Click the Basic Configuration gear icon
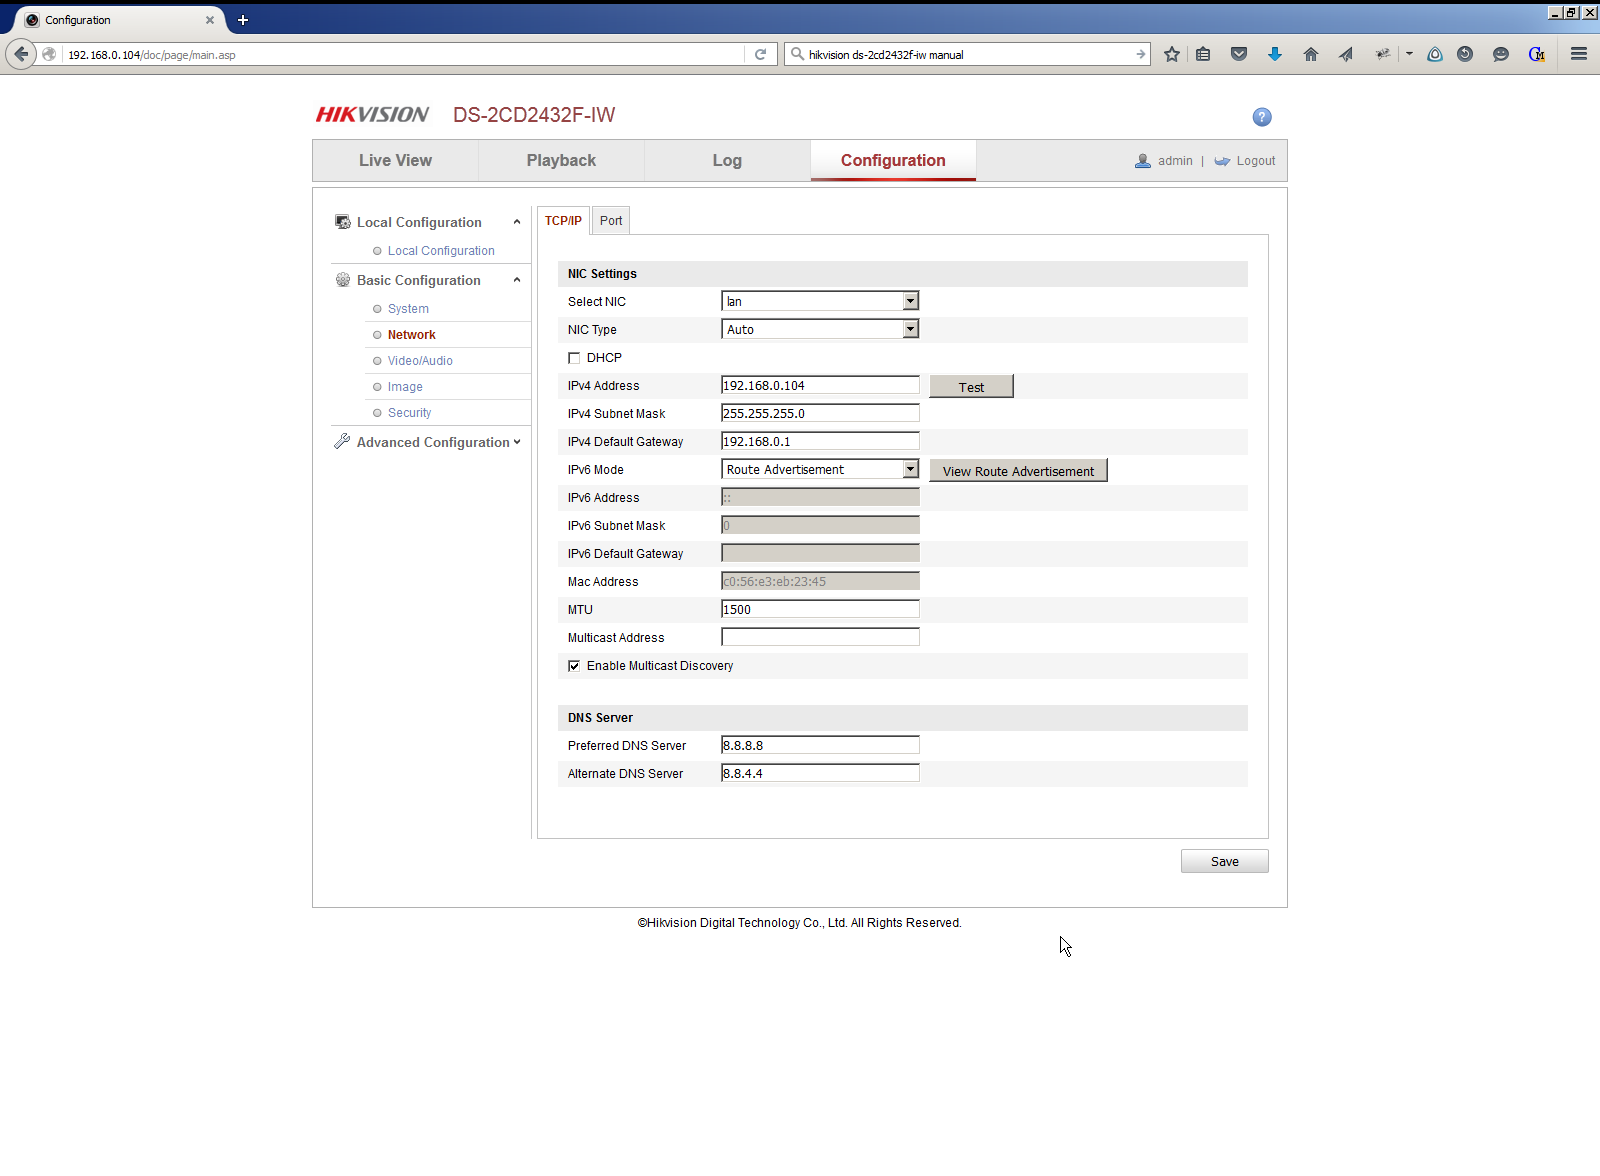1600x1176 pixels. point(343,280)
